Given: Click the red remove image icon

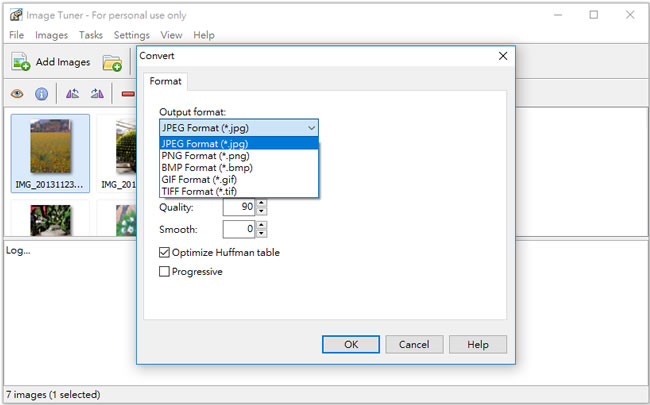Looking at the screenshot, I should click(x=128, y=94).
